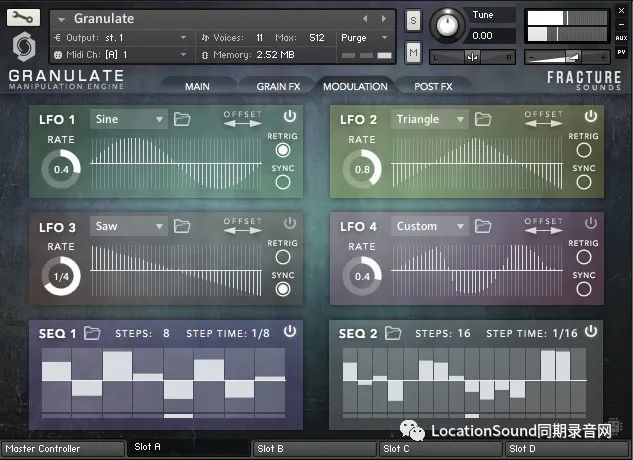633x460 pixels.
Task: Open LFO 4 preset folder icon
Action: point(483,226)
